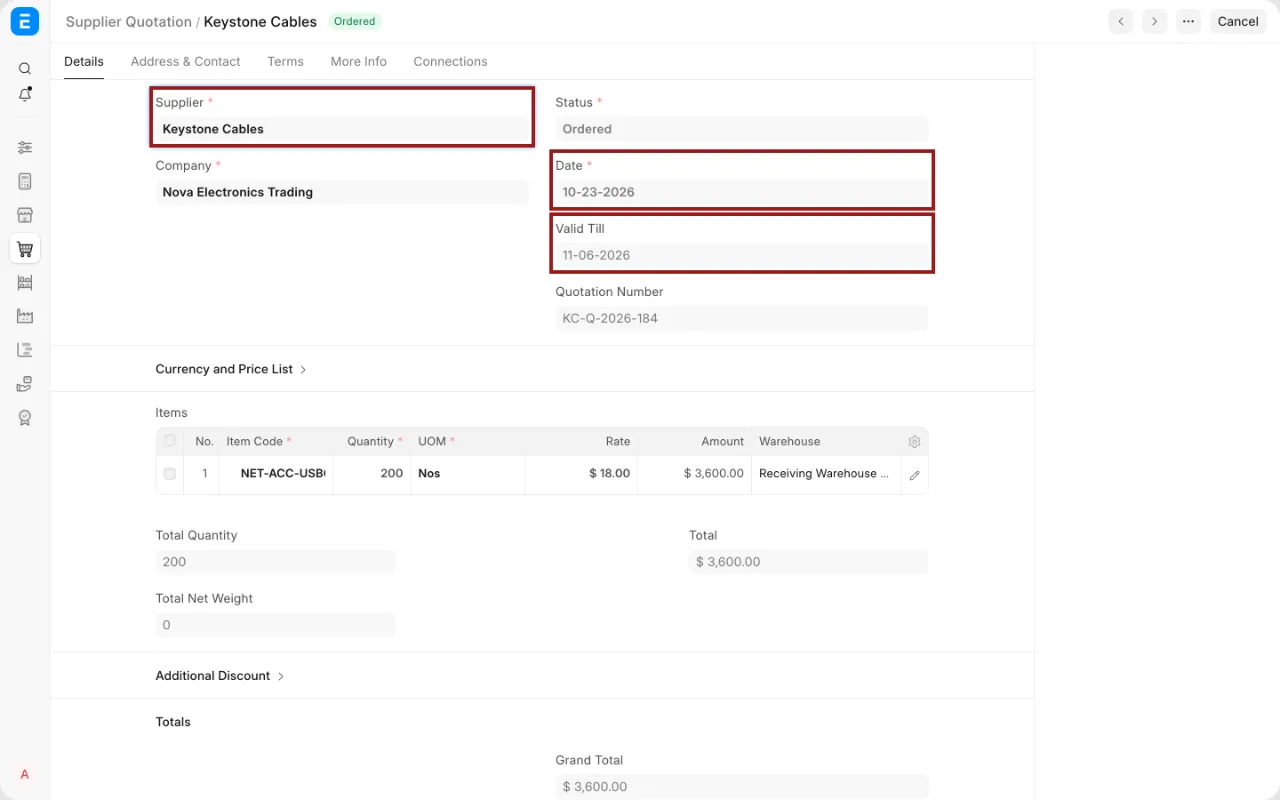The width and height of the screenshot is (1280, 800).
Task: Click the Valid Till field 11-06-2026
Action: (x=742, y=255)
